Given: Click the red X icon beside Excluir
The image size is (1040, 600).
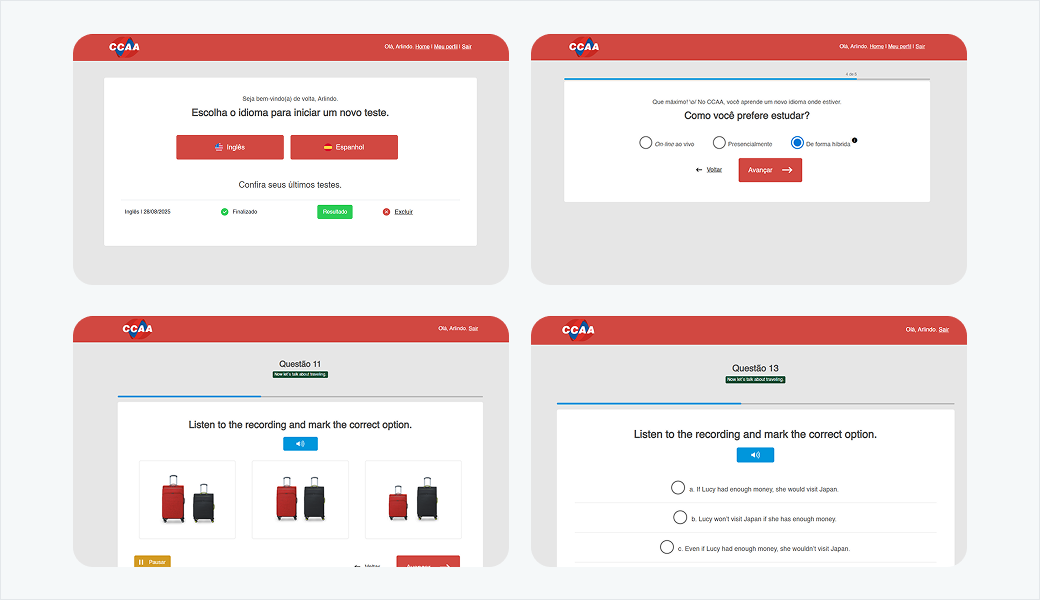Looking at the screenshot, I should tap(387, 212).
